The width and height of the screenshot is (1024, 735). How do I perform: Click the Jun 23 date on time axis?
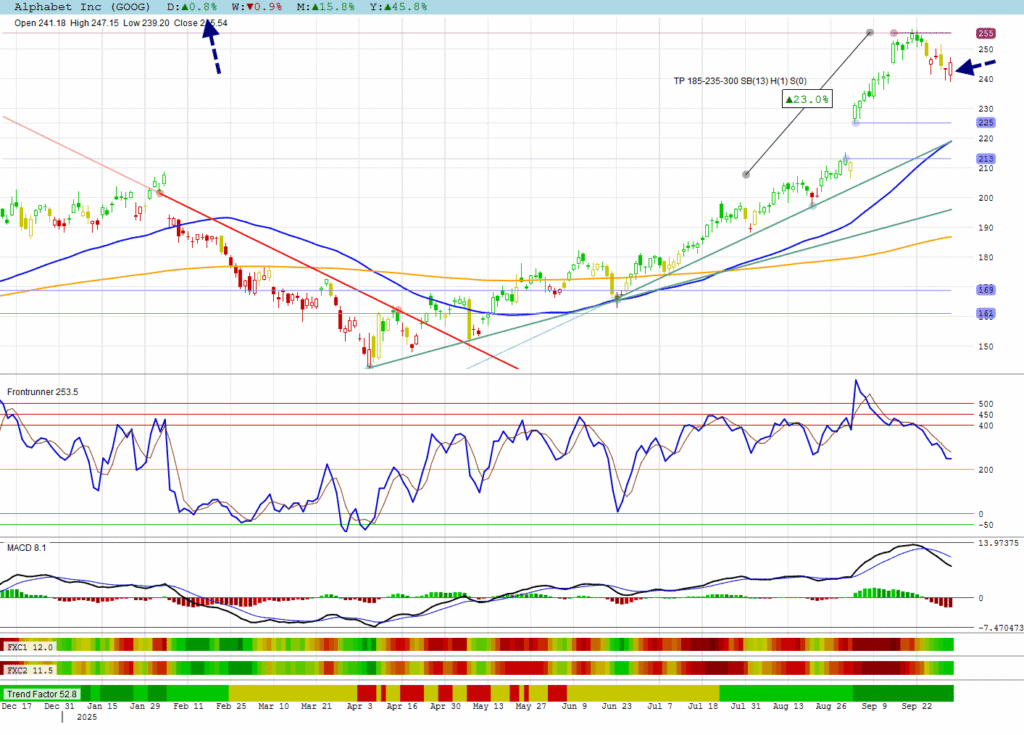click(x=614, y=706)
